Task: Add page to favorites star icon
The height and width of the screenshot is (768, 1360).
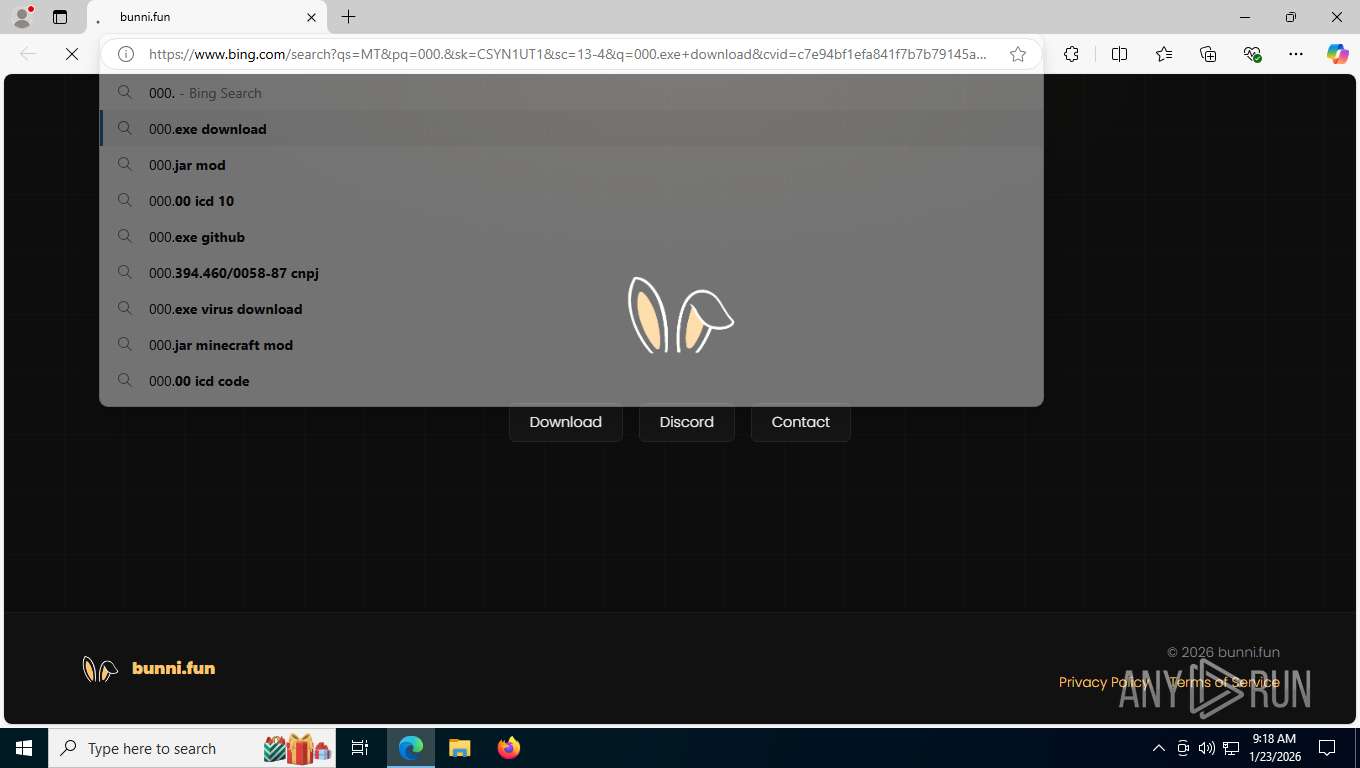Action: [x=1018, y=54]
